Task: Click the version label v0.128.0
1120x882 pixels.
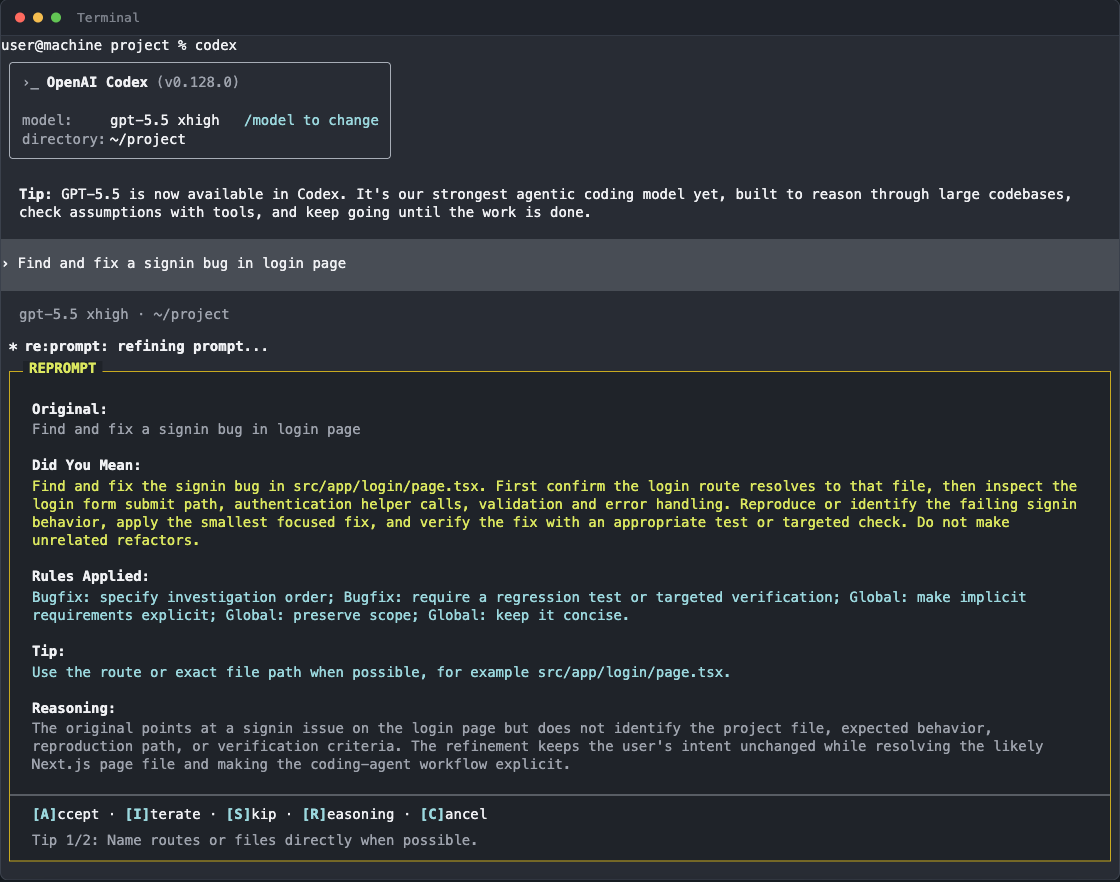Action: coord(198,82)
